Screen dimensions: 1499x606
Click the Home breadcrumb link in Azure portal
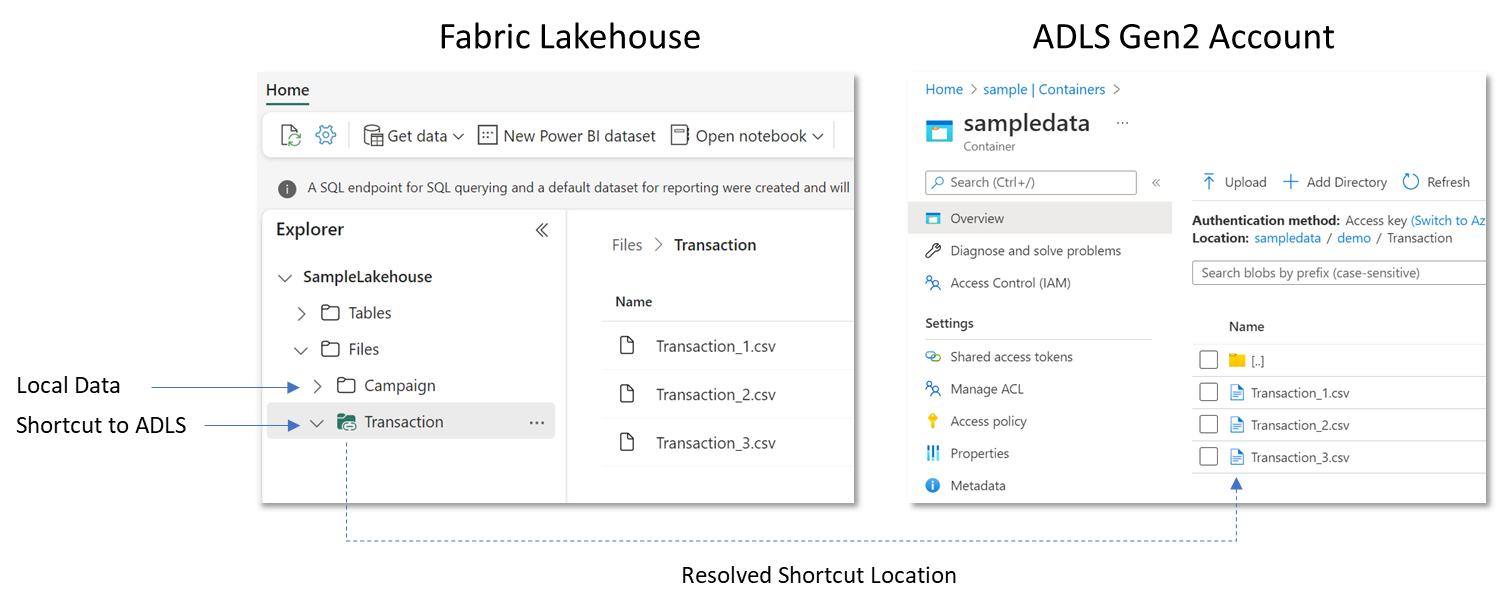tap(944, 89)
